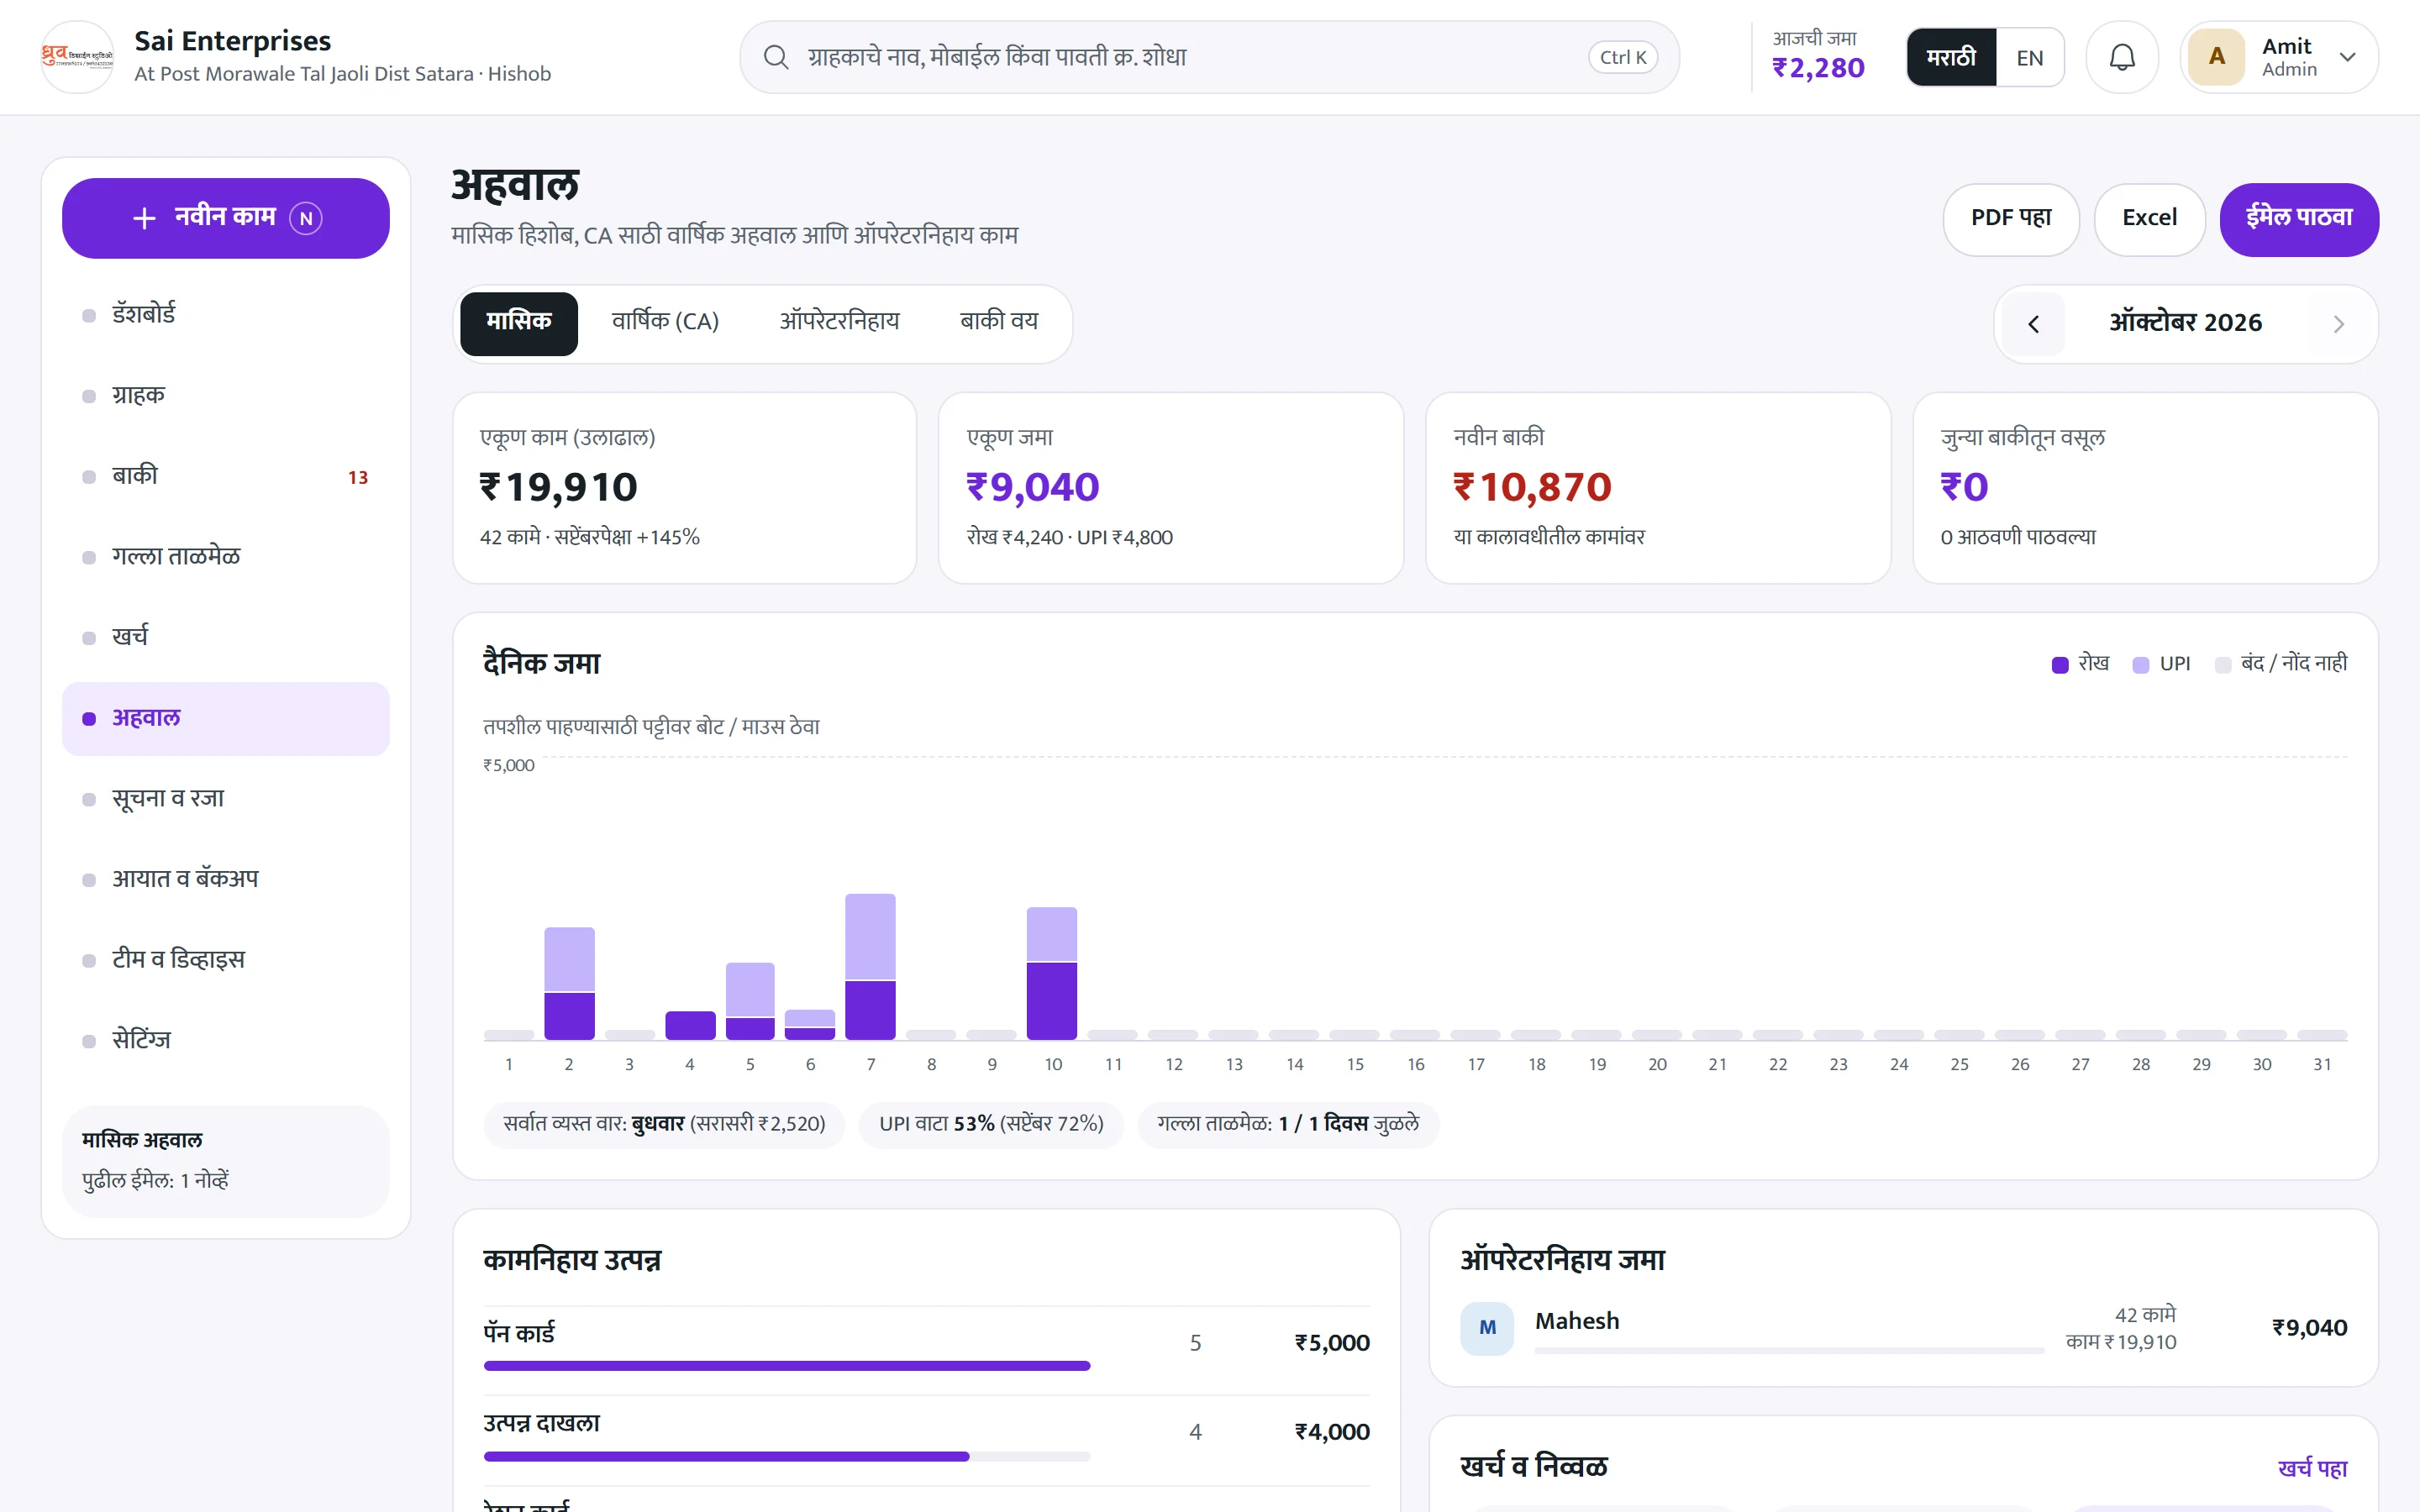The image size is (2420, 1512).
Task: Click Mahesh operator avatar
Action: coord(1487,1328)
